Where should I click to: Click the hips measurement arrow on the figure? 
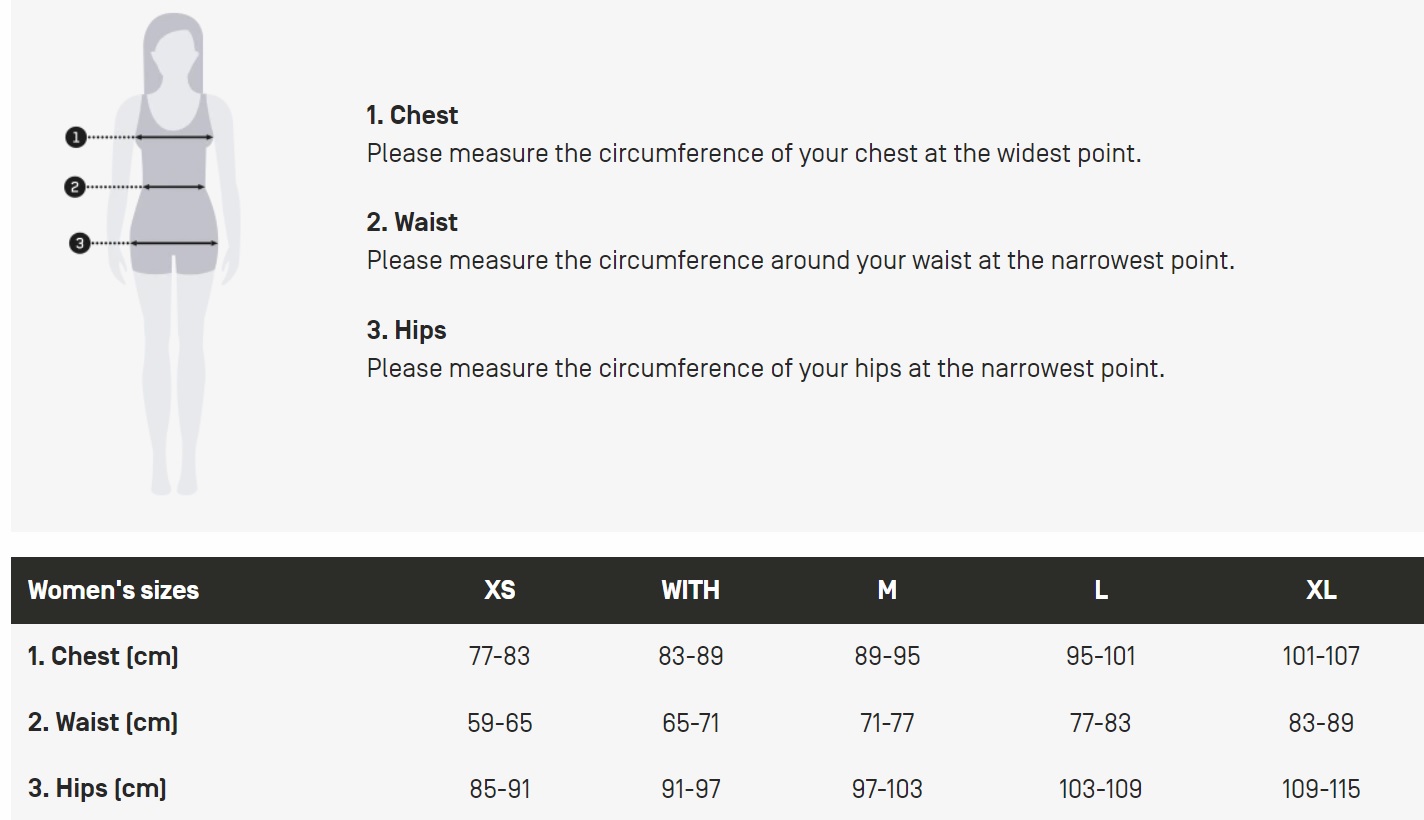click(x=174, y=243)
